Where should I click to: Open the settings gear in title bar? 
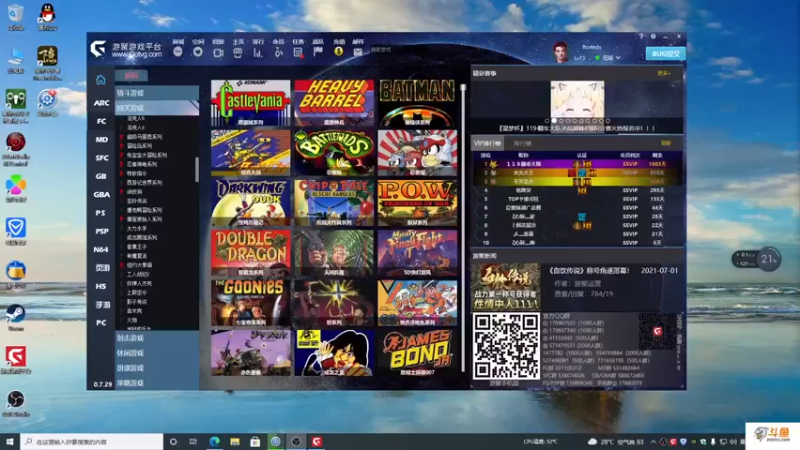[654, 37]
